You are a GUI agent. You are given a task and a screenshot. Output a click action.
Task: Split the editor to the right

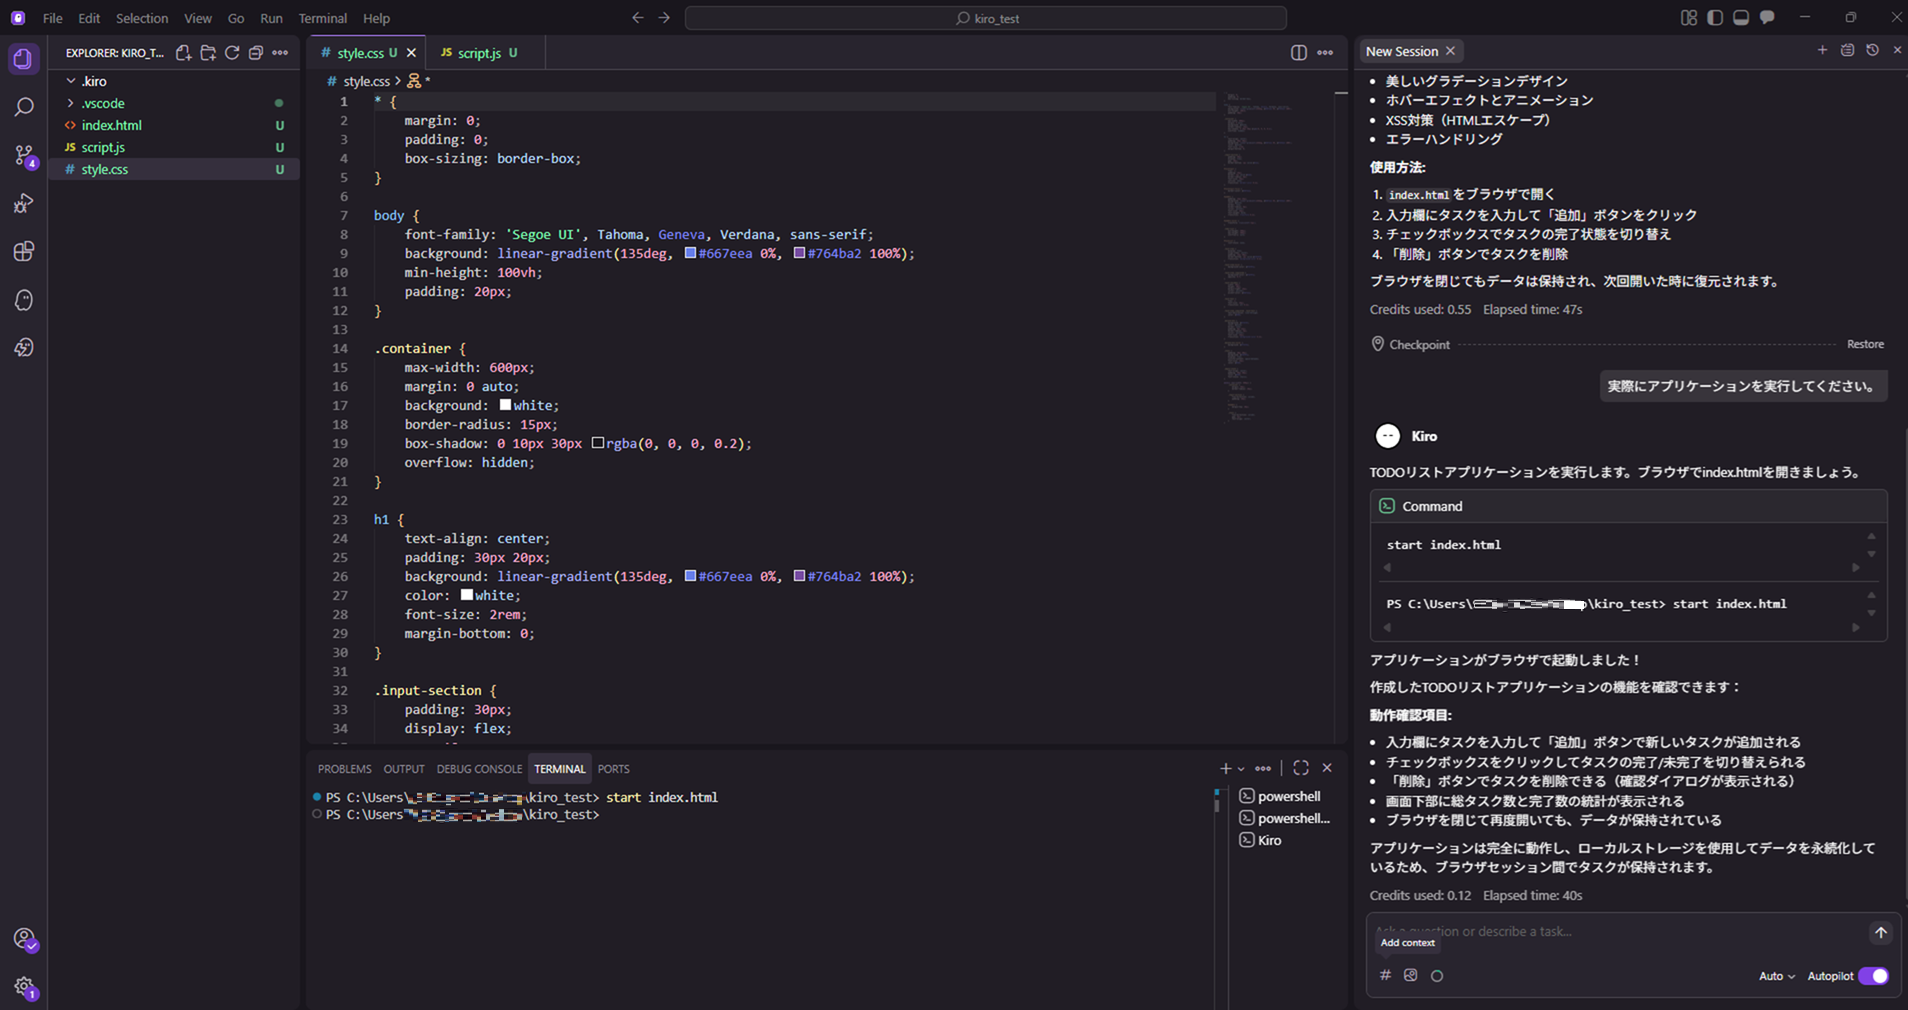(x=1298, y=53)
